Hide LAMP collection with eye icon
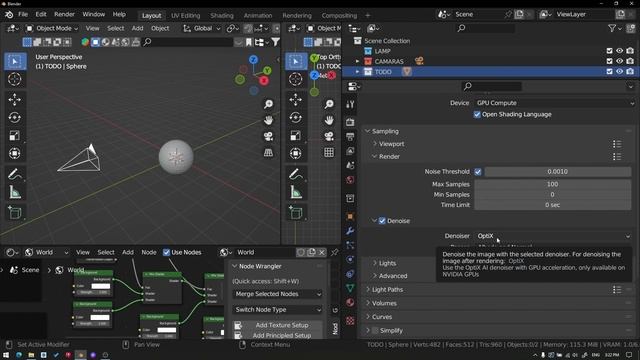 (x=620, y=51)
